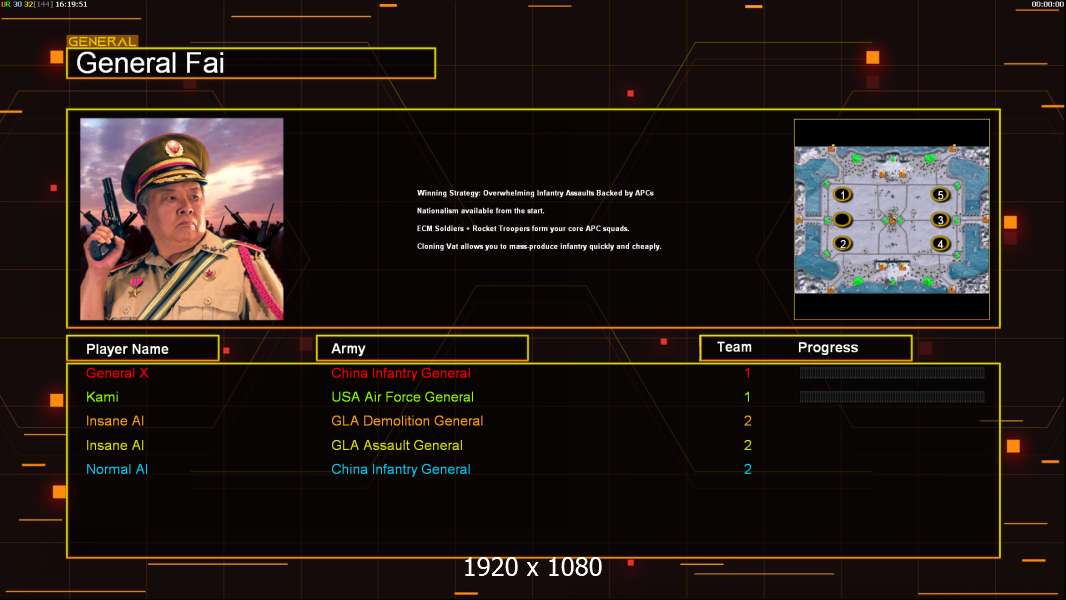Click the 16:19:51 clock readout
Screen dimensions: 1066x600
tap(71, 4)
